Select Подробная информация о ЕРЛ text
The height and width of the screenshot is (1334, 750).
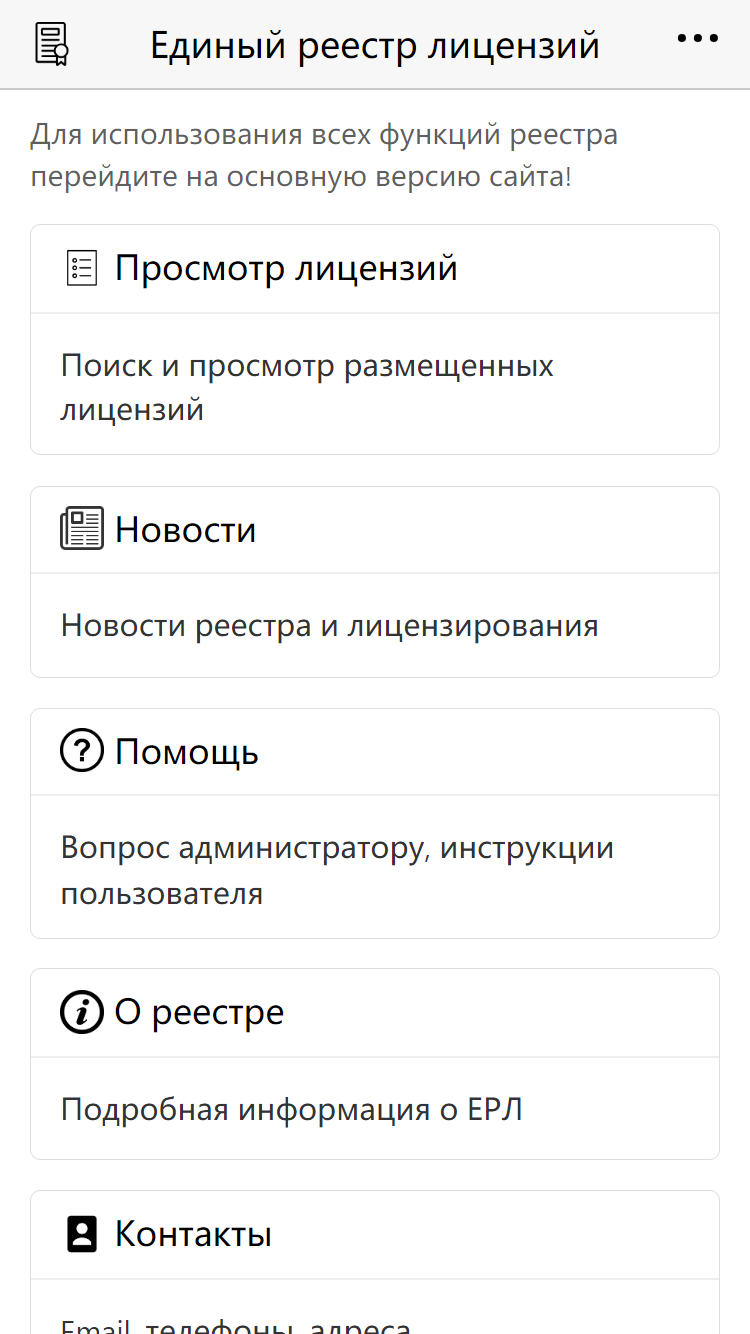[292, 1109]
